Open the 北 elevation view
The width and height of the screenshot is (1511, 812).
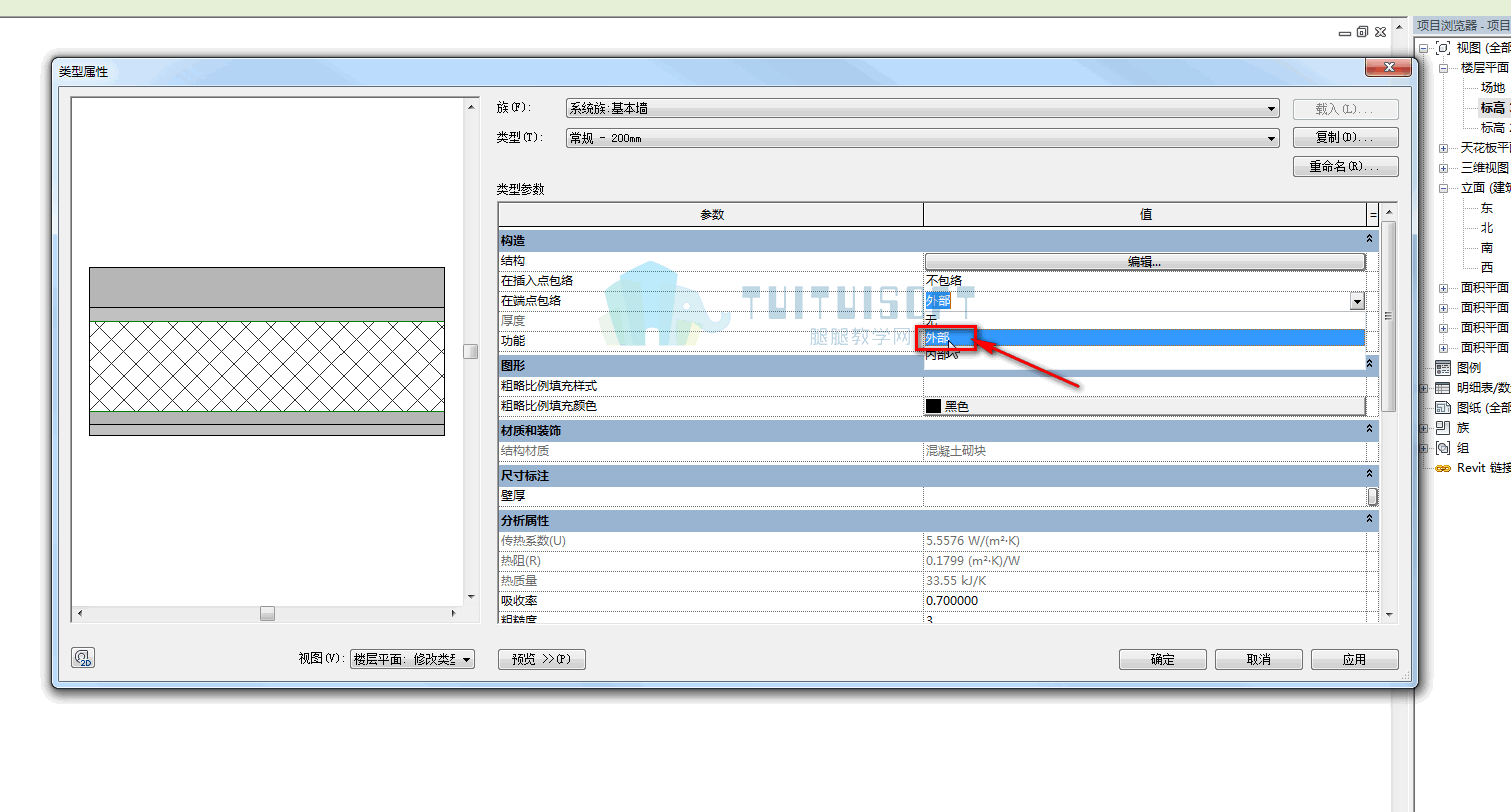(x=1487, y=228)
